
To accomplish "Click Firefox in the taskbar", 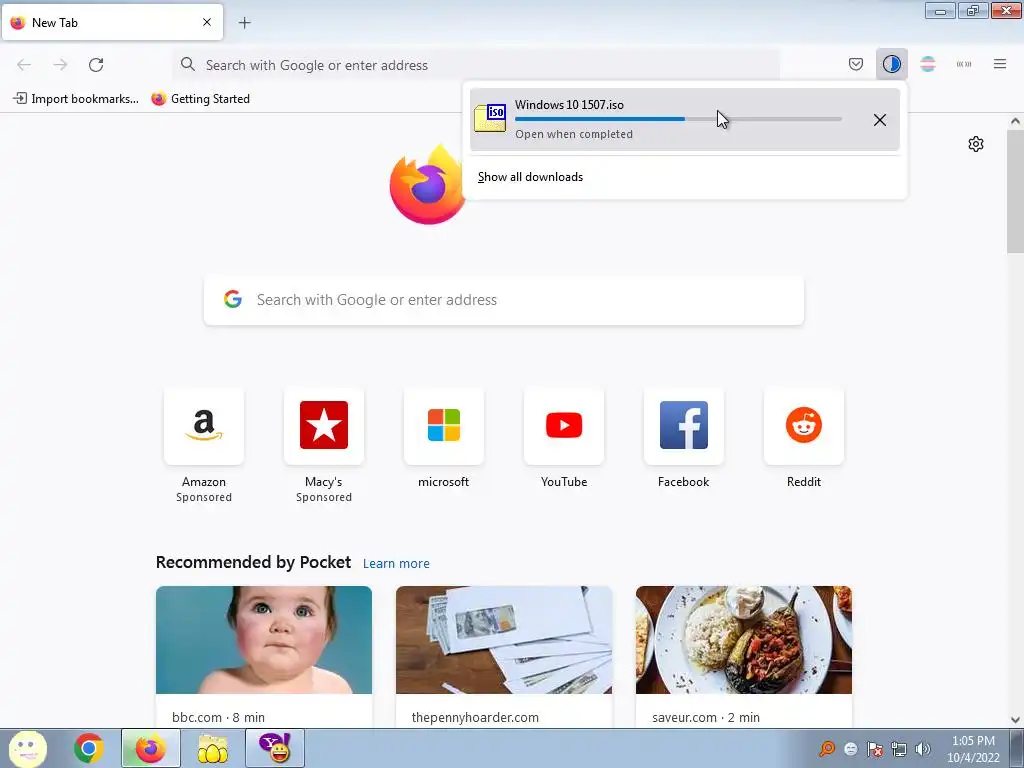I will 151,748.
